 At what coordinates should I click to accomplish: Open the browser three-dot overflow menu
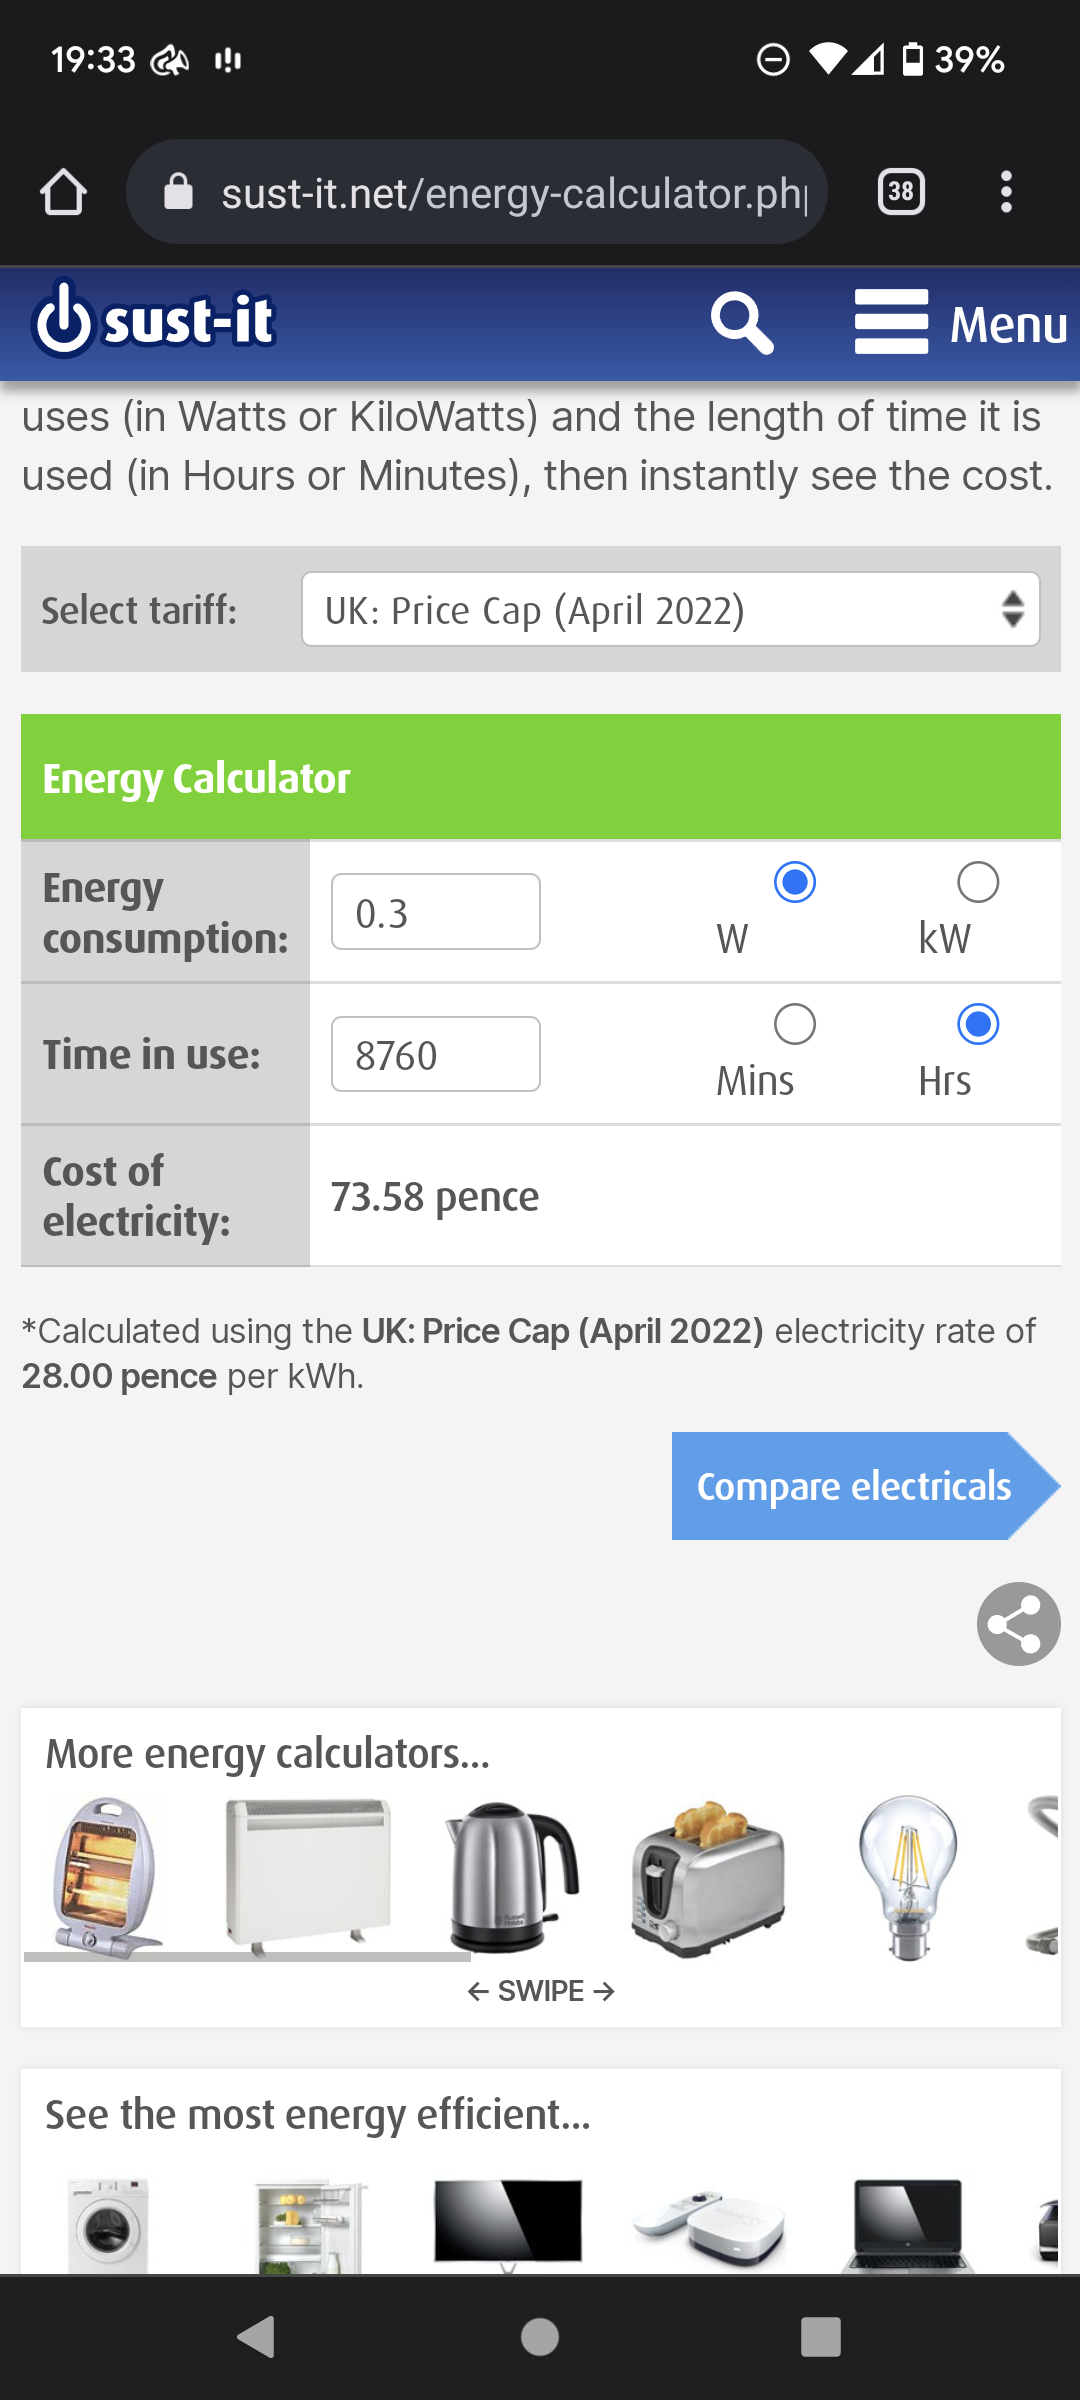(1006, 192)
